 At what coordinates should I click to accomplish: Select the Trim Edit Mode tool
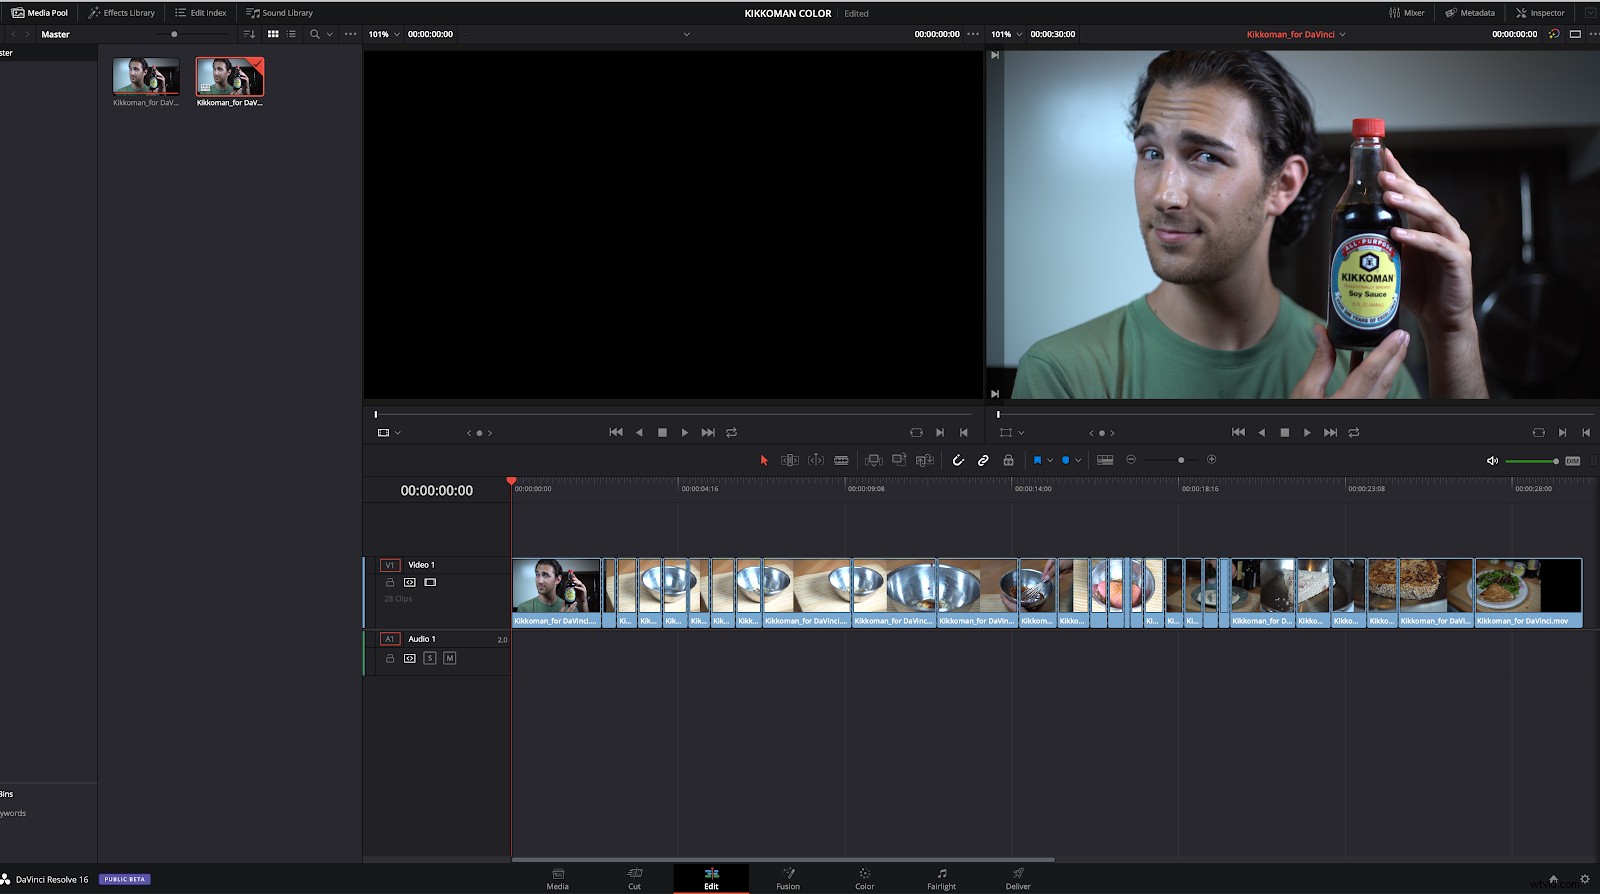click(x=790, y=460)
